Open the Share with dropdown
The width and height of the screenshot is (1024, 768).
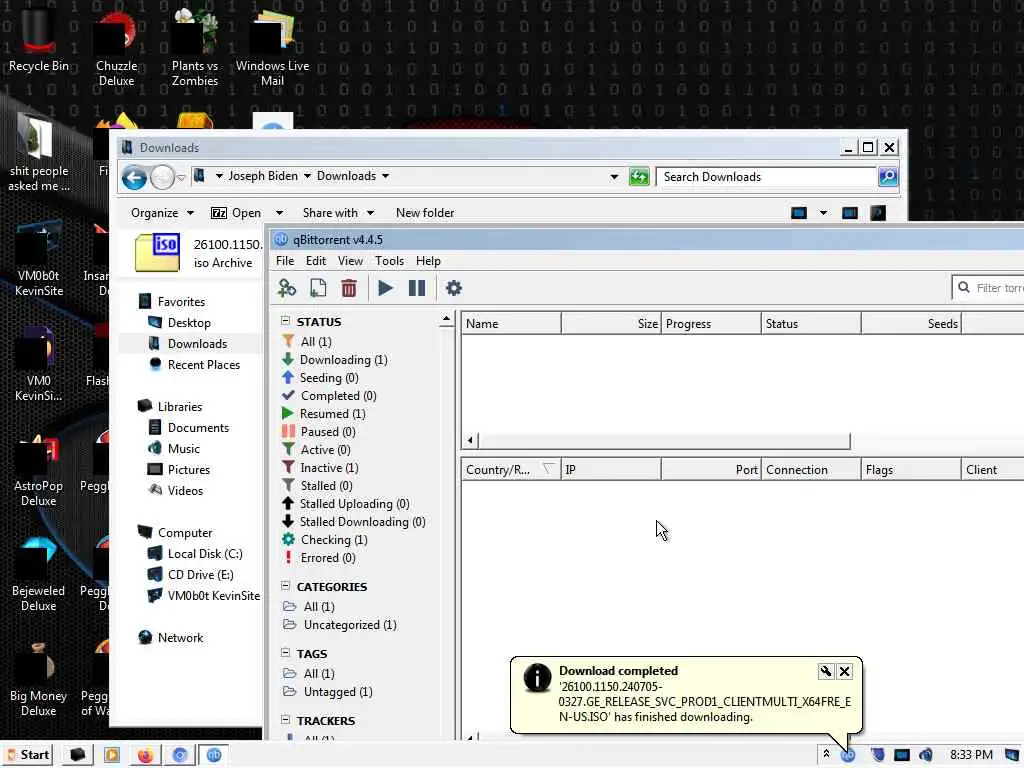(x=338, y=213)
